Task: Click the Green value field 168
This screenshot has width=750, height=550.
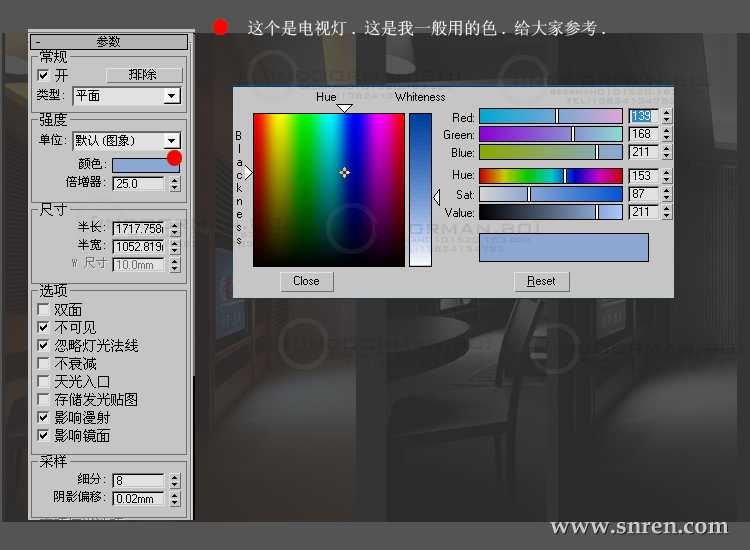Action: (x=643, y=134)
